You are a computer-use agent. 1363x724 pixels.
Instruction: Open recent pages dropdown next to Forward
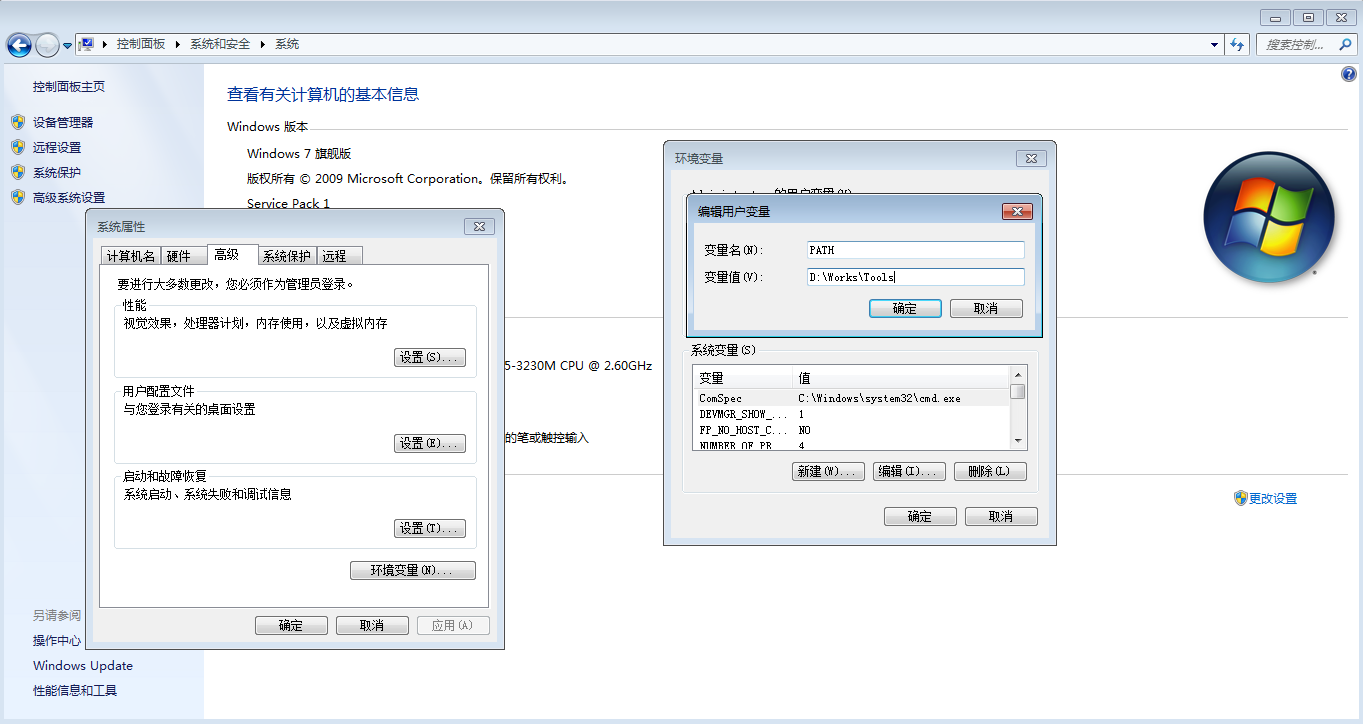(x=67, y=45)
